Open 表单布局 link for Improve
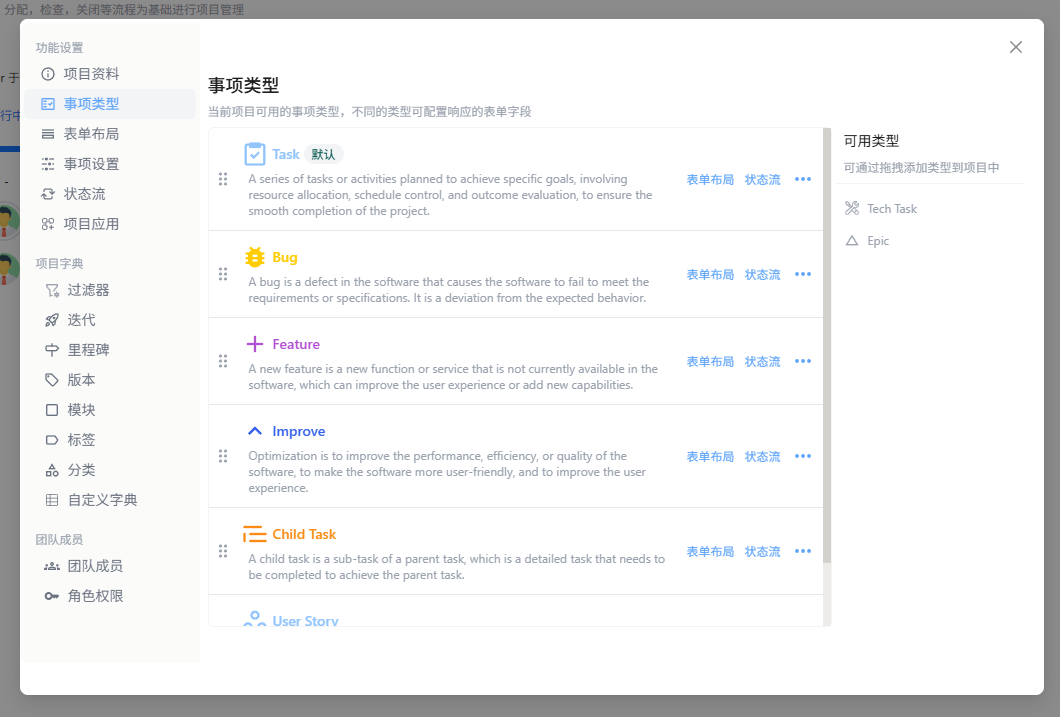The width and height of the screenshot is (1060, 717). [x=710, y=457]
